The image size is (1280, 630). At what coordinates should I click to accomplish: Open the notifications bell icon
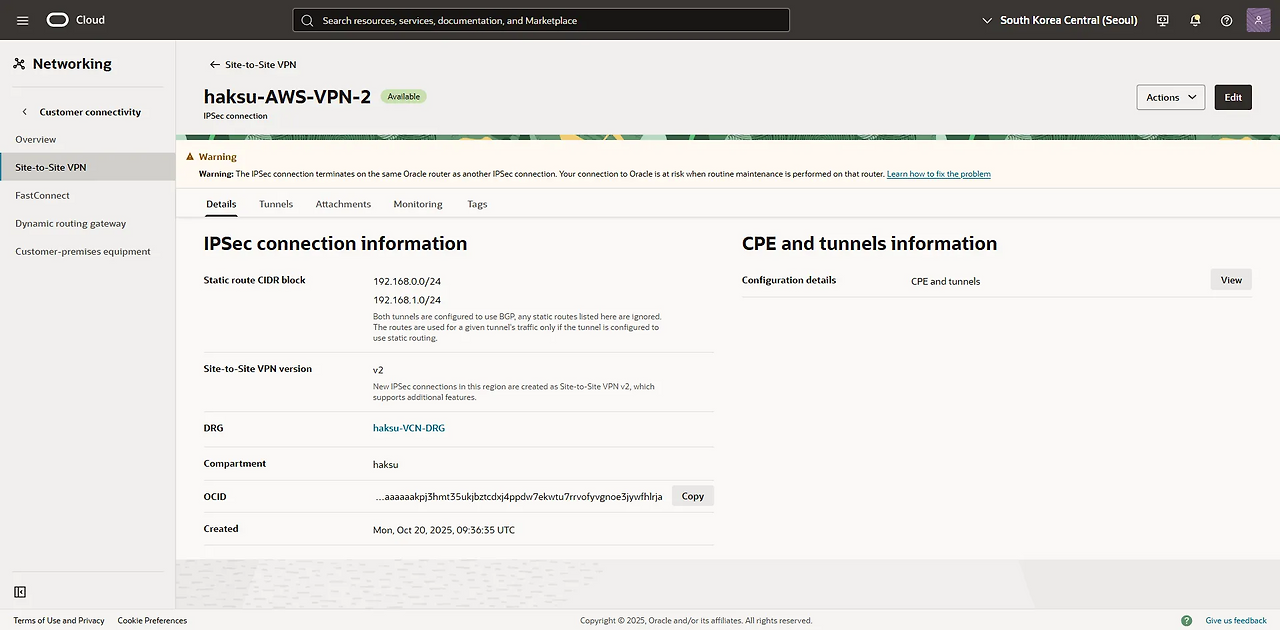coord(1195,20)
